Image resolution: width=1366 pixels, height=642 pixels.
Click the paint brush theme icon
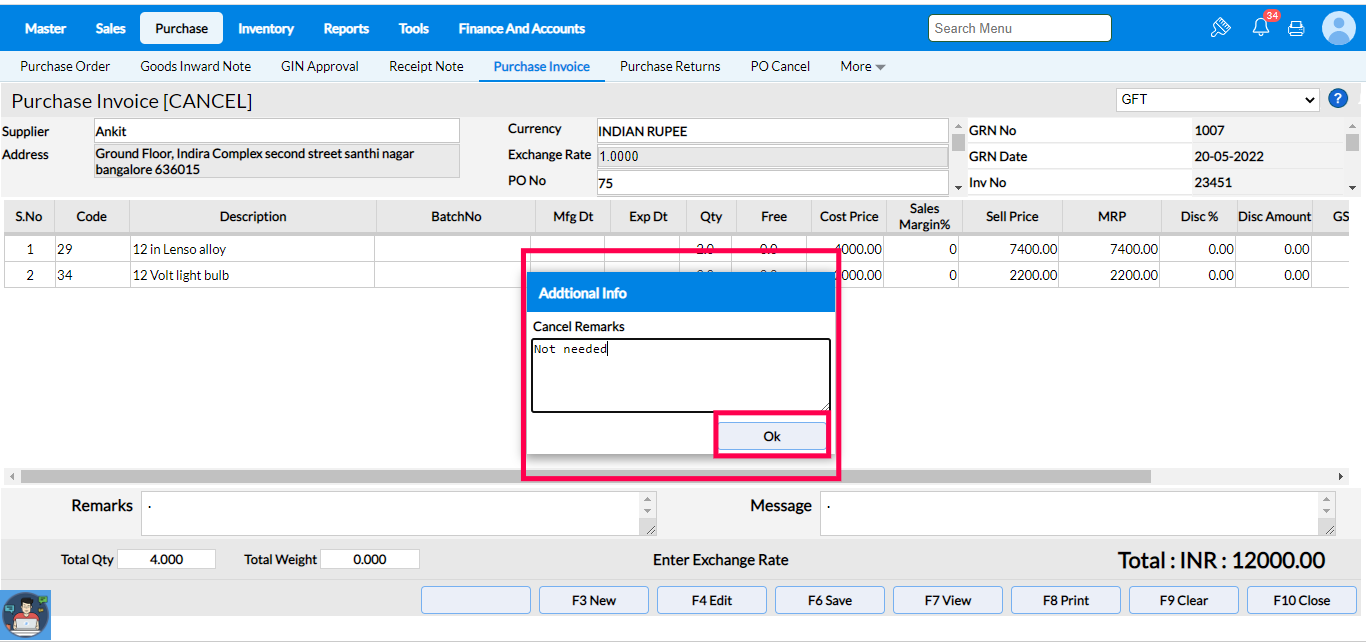[x=1220, y=28]
